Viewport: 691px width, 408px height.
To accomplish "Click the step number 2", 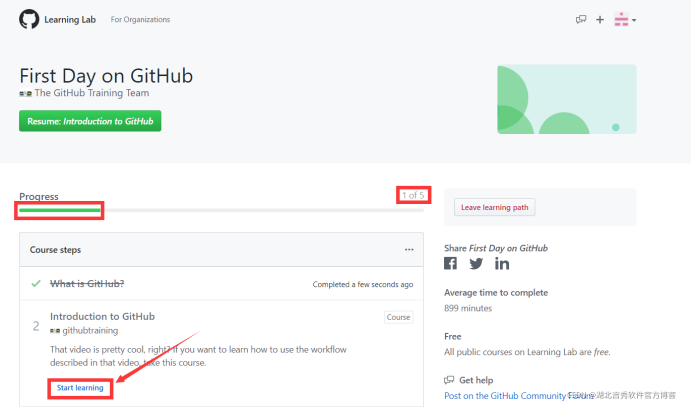I will point(36,326).
